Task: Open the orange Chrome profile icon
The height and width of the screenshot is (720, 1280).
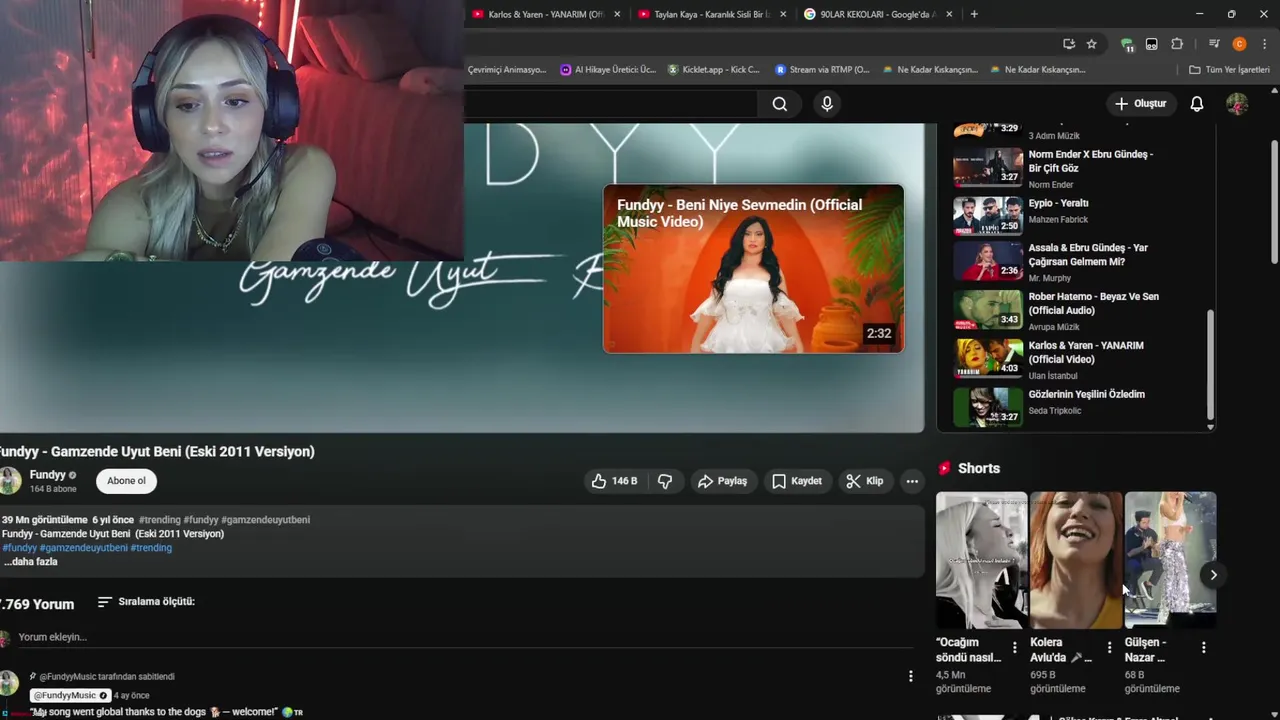Action: (x=1239, y=44)
